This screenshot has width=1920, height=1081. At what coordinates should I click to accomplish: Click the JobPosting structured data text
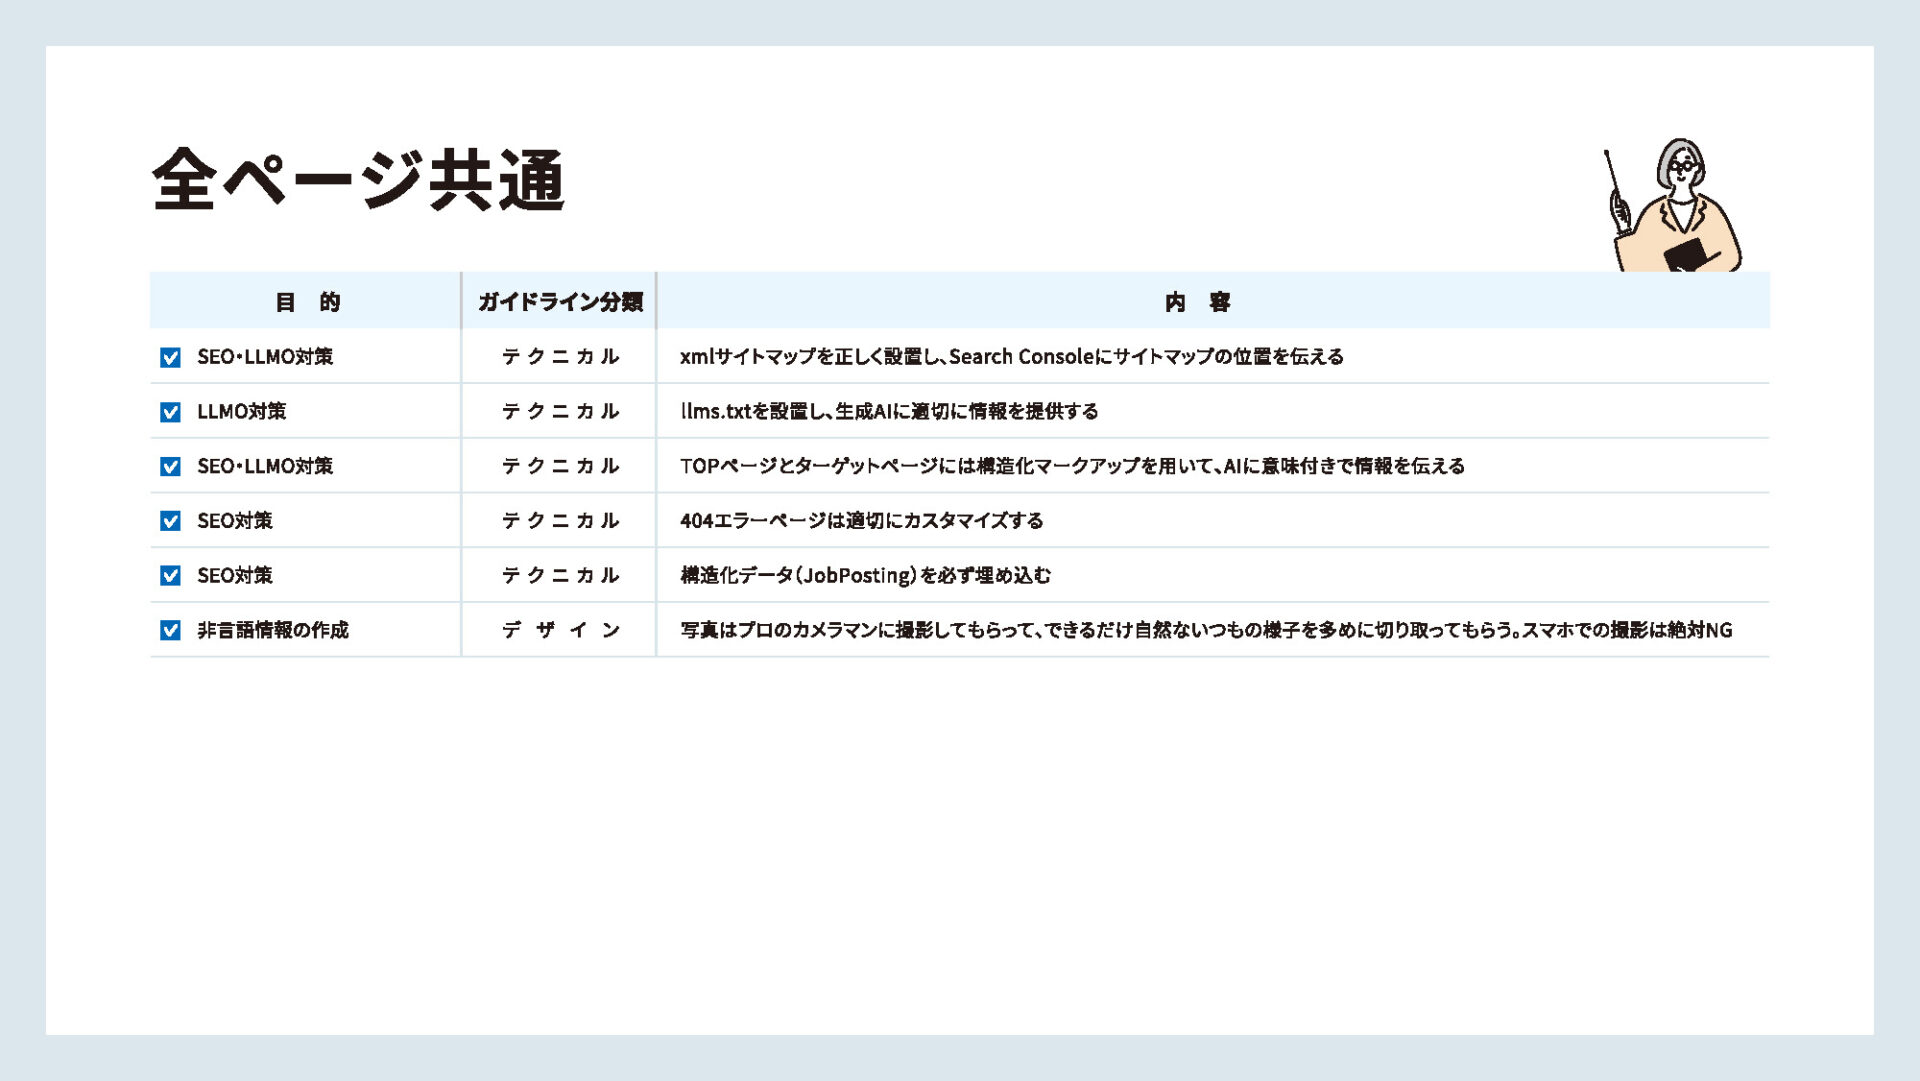click(865, 576)
